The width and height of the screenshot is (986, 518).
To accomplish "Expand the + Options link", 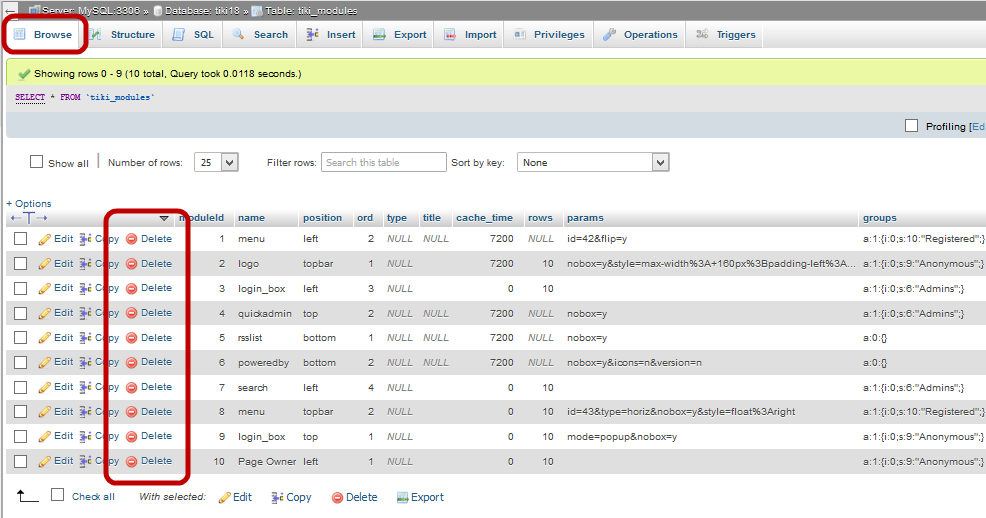I will pos(28,203).
